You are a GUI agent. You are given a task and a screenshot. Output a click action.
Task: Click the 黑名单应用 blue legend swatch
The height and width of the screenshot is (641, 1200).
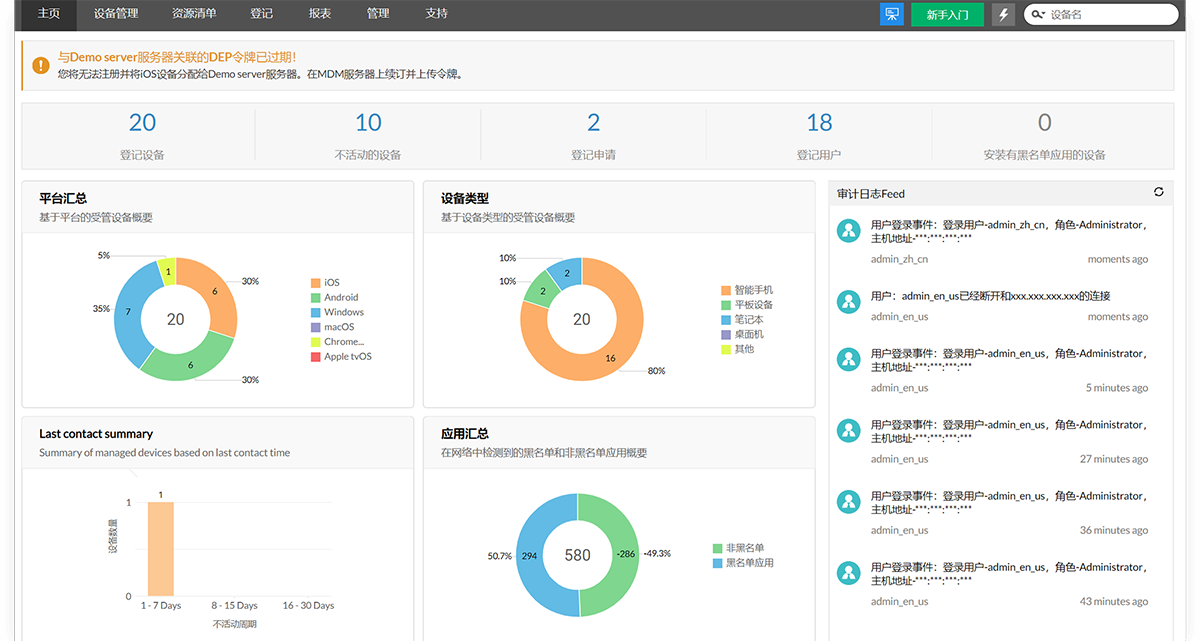click(718, 563)
